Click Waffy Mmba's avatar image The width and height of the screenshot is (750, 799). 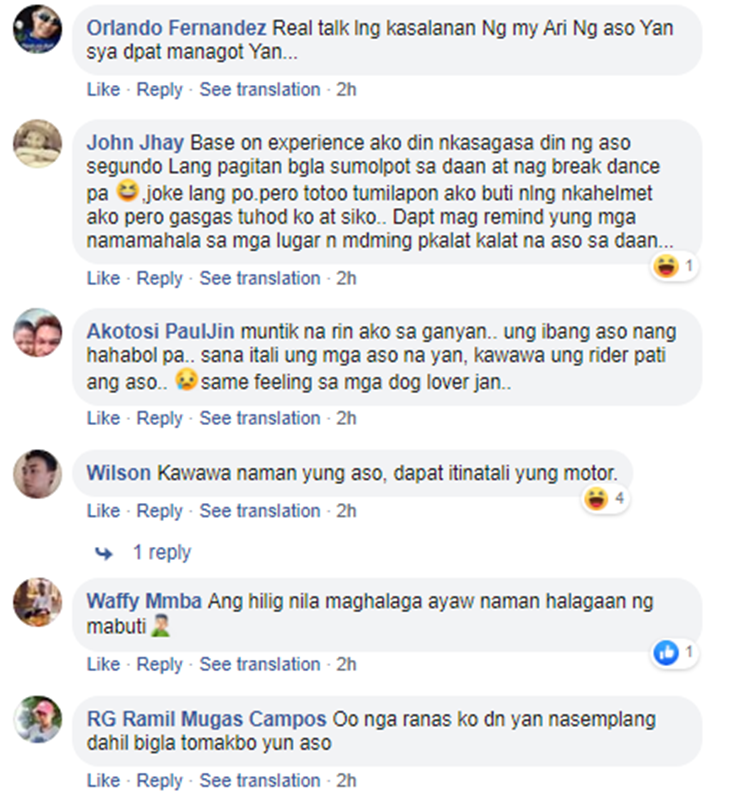pyautogui.click(x=37, y=602)
